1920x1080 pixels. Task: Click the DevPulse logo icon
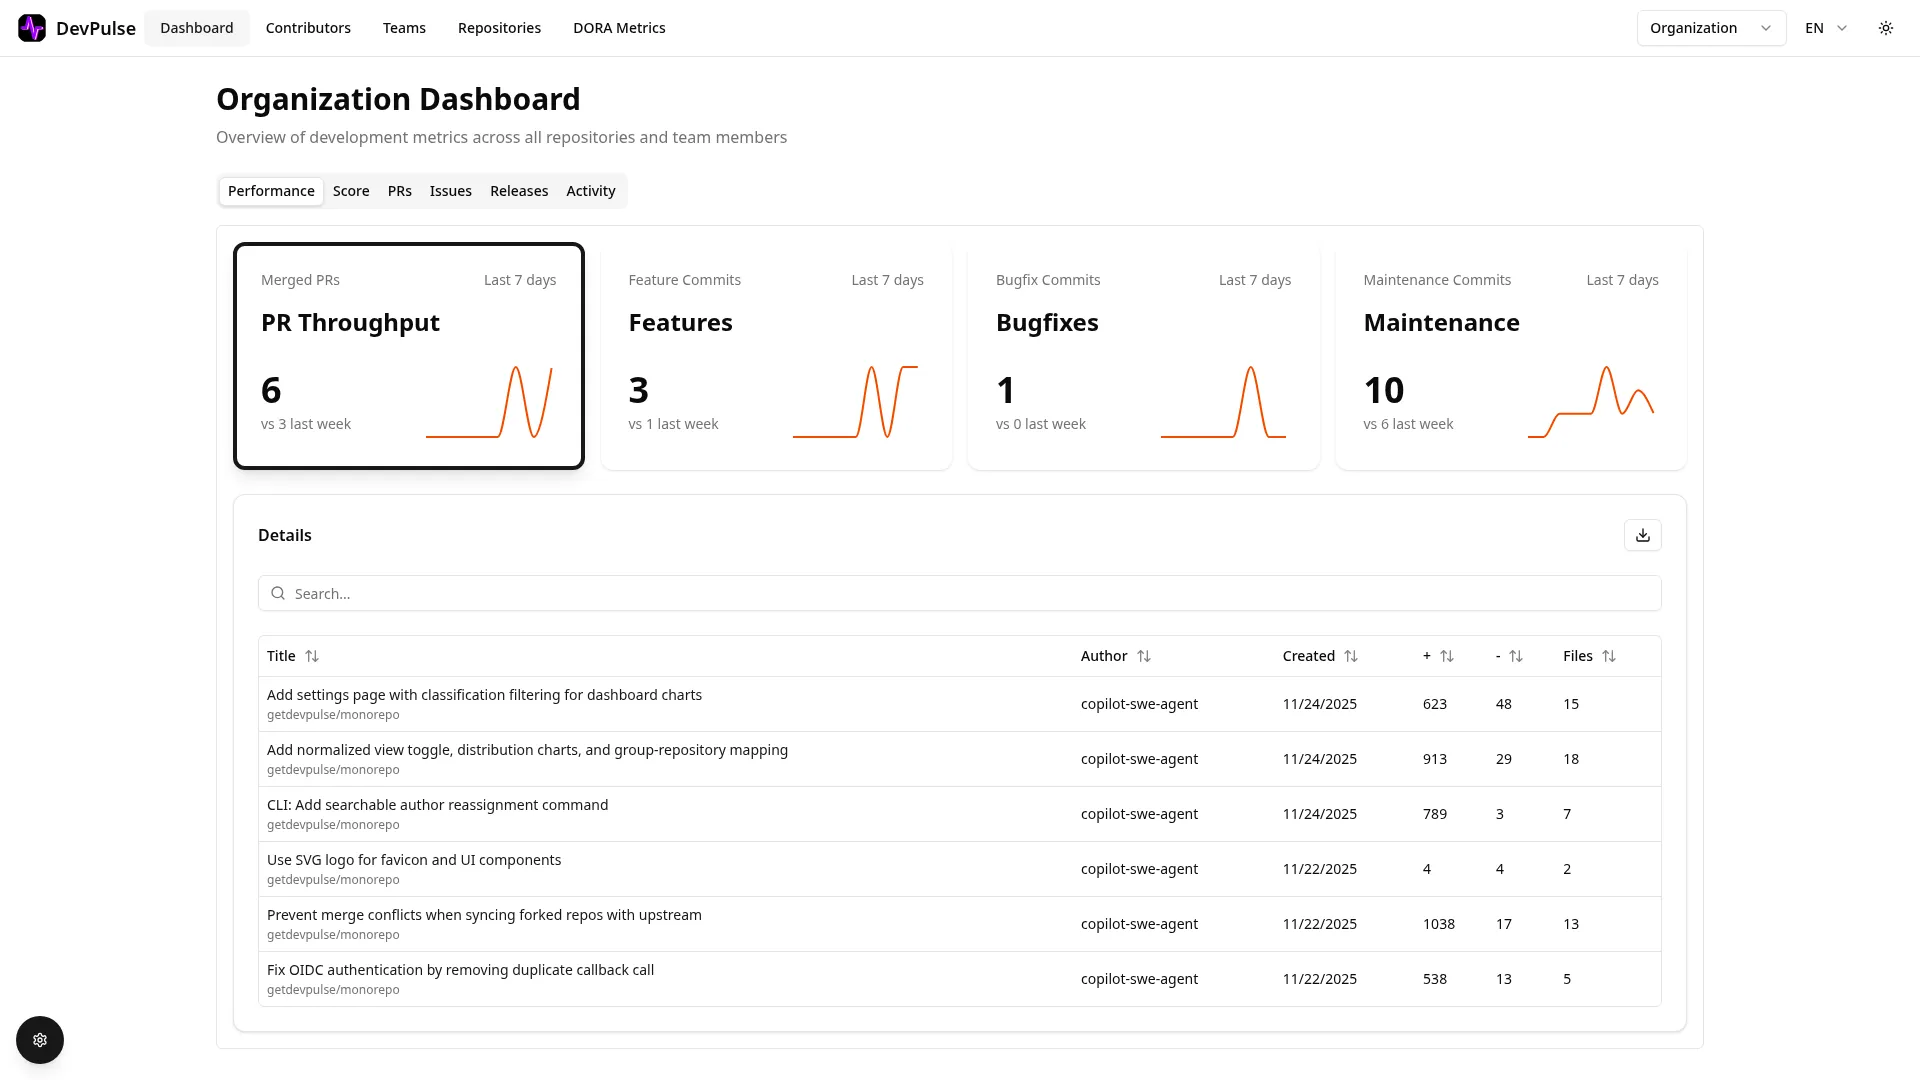coord(32,28)
